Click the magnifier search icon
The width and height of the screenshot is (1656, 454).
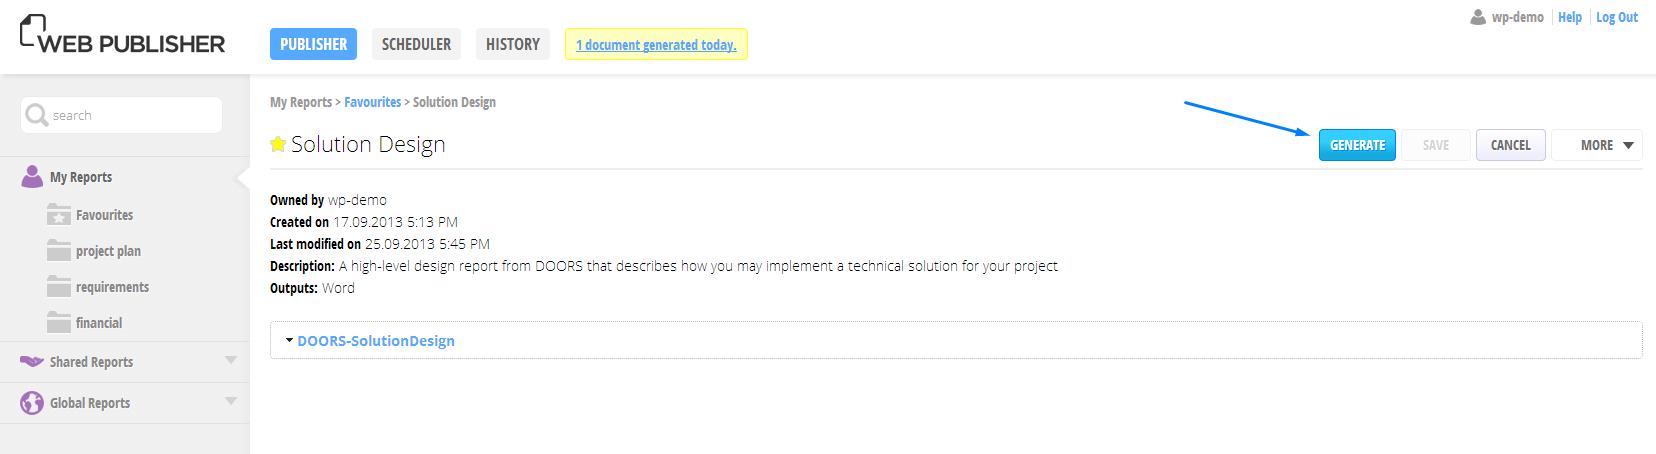tap(36, 115)
